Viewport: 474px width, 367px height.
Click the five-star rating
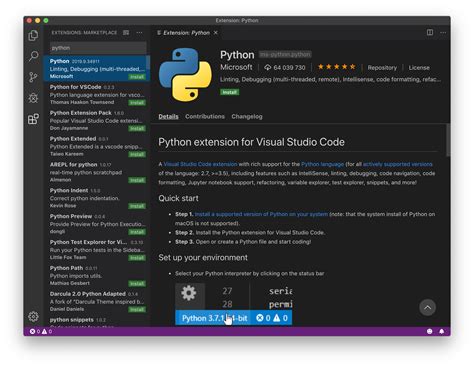[x=336, y=67]
